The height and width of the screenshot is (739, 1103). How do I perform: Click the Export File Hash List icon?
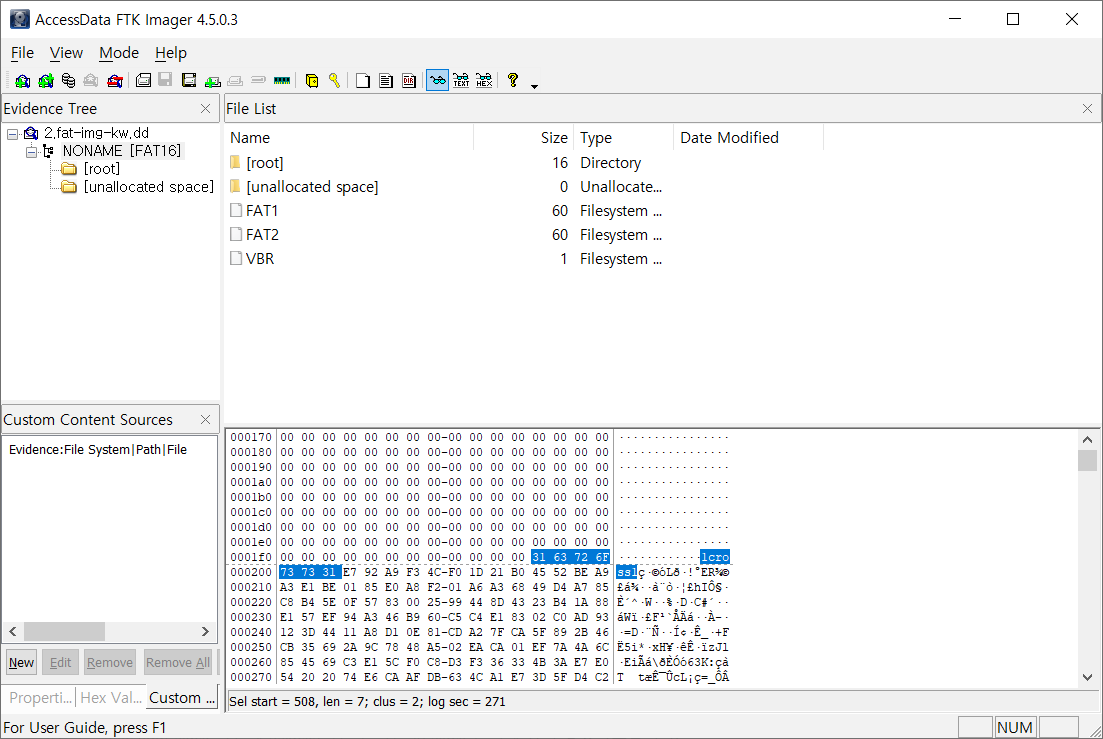(385, 81)
